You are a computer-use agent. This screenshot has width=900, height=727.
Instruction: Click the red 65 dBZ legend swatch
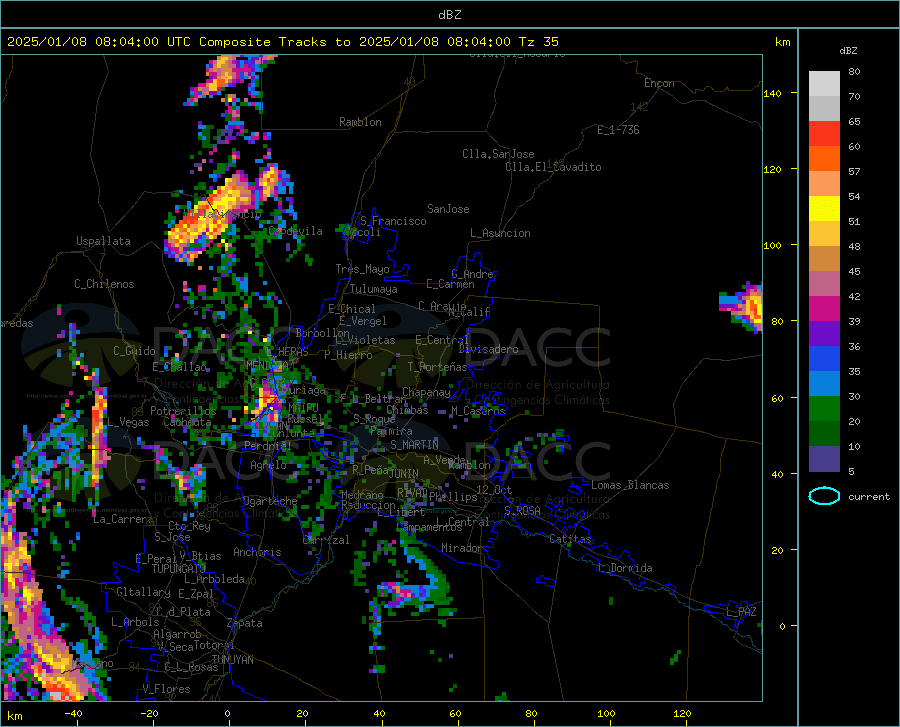(x=824, y=133)
